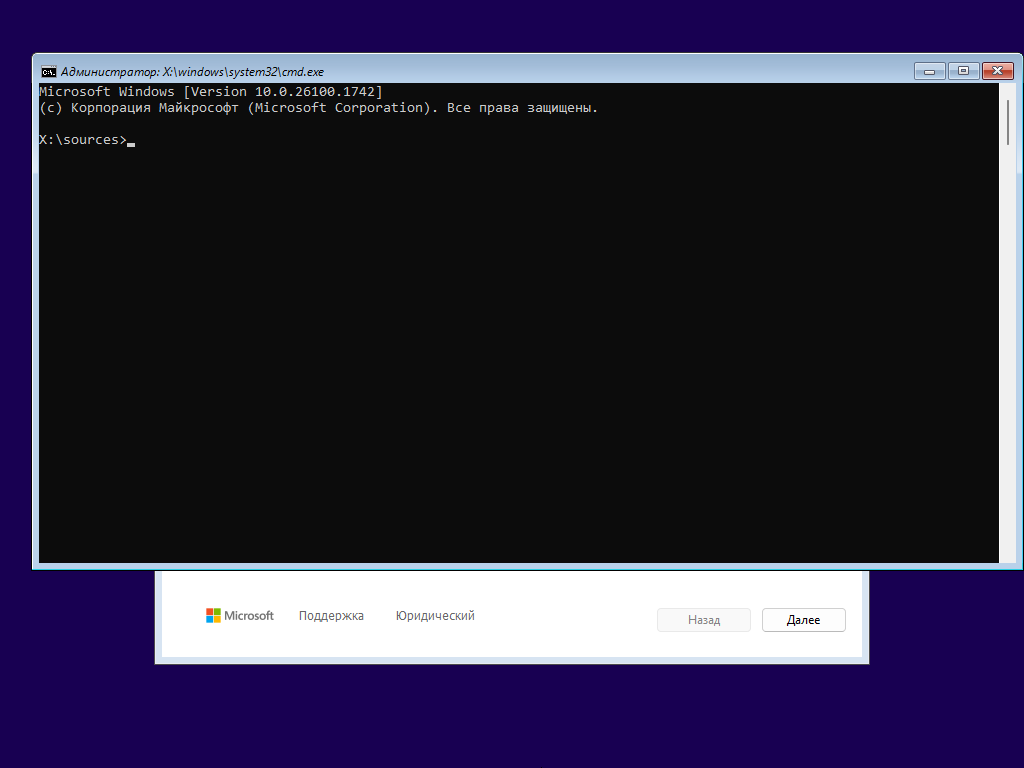Click the yellow square of the Microsoft logo
Screen dimensions: 1024x768
point(217,620)
